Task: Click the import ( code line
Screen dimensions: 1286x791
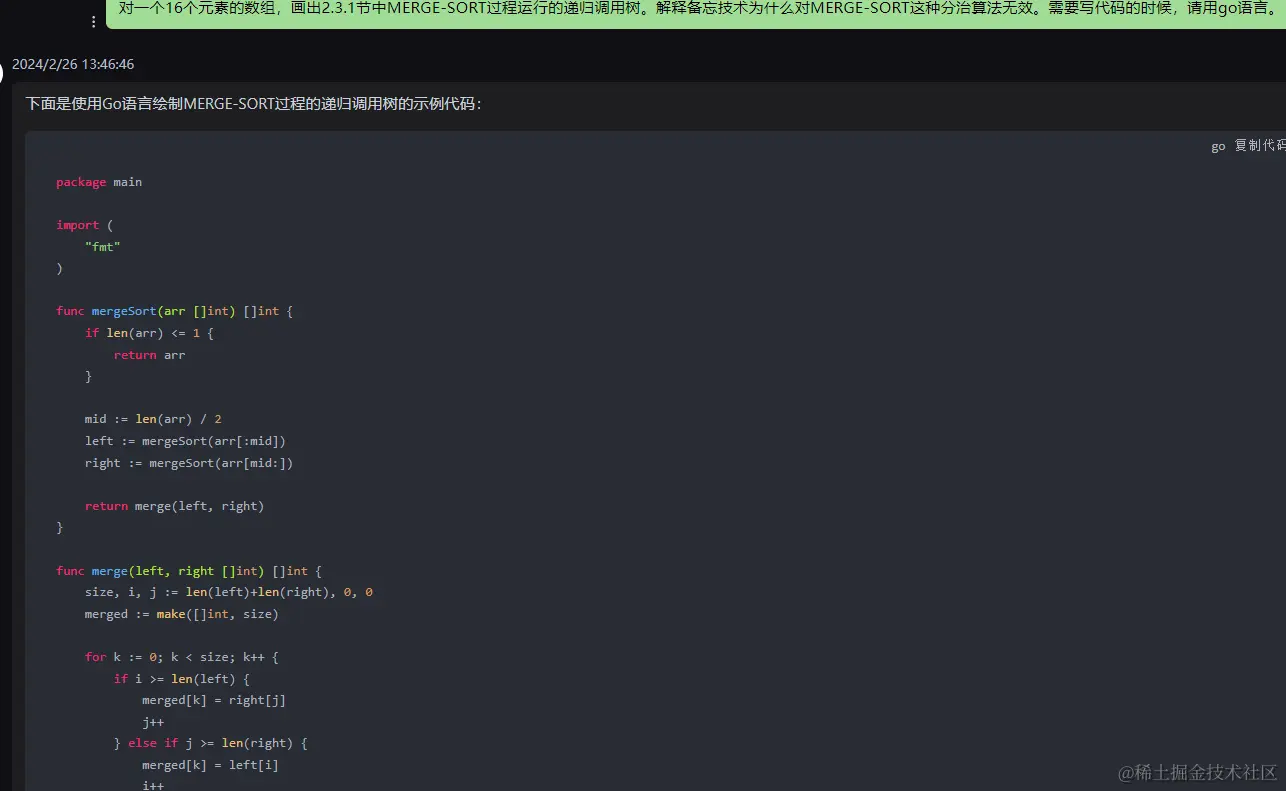Action: click(x=85, y=225)
